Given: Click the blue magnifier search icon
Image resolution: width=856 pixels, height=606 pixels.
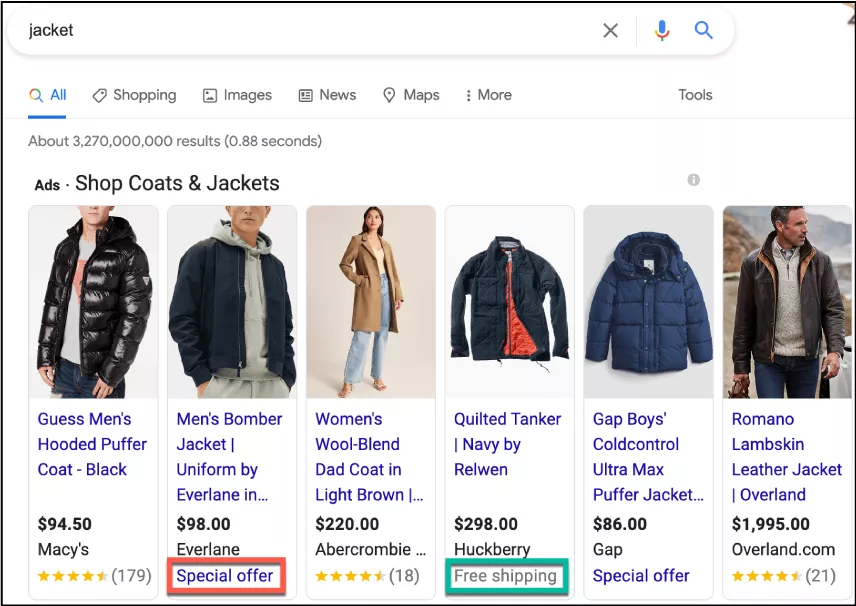Looking at the screenshot, I should tap(703, 30).
